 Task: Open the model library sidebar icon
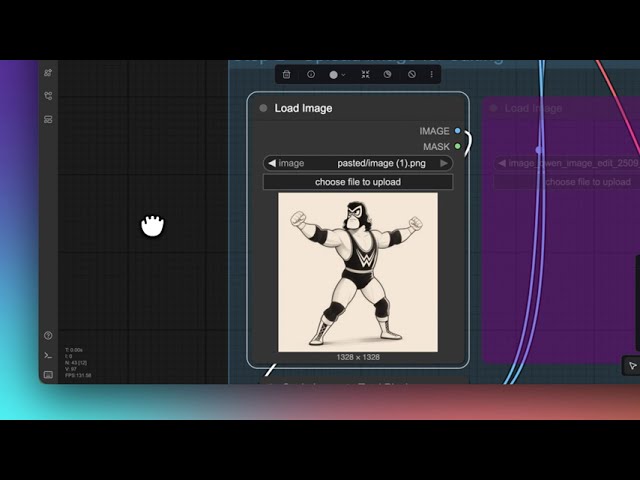(48, 73)
